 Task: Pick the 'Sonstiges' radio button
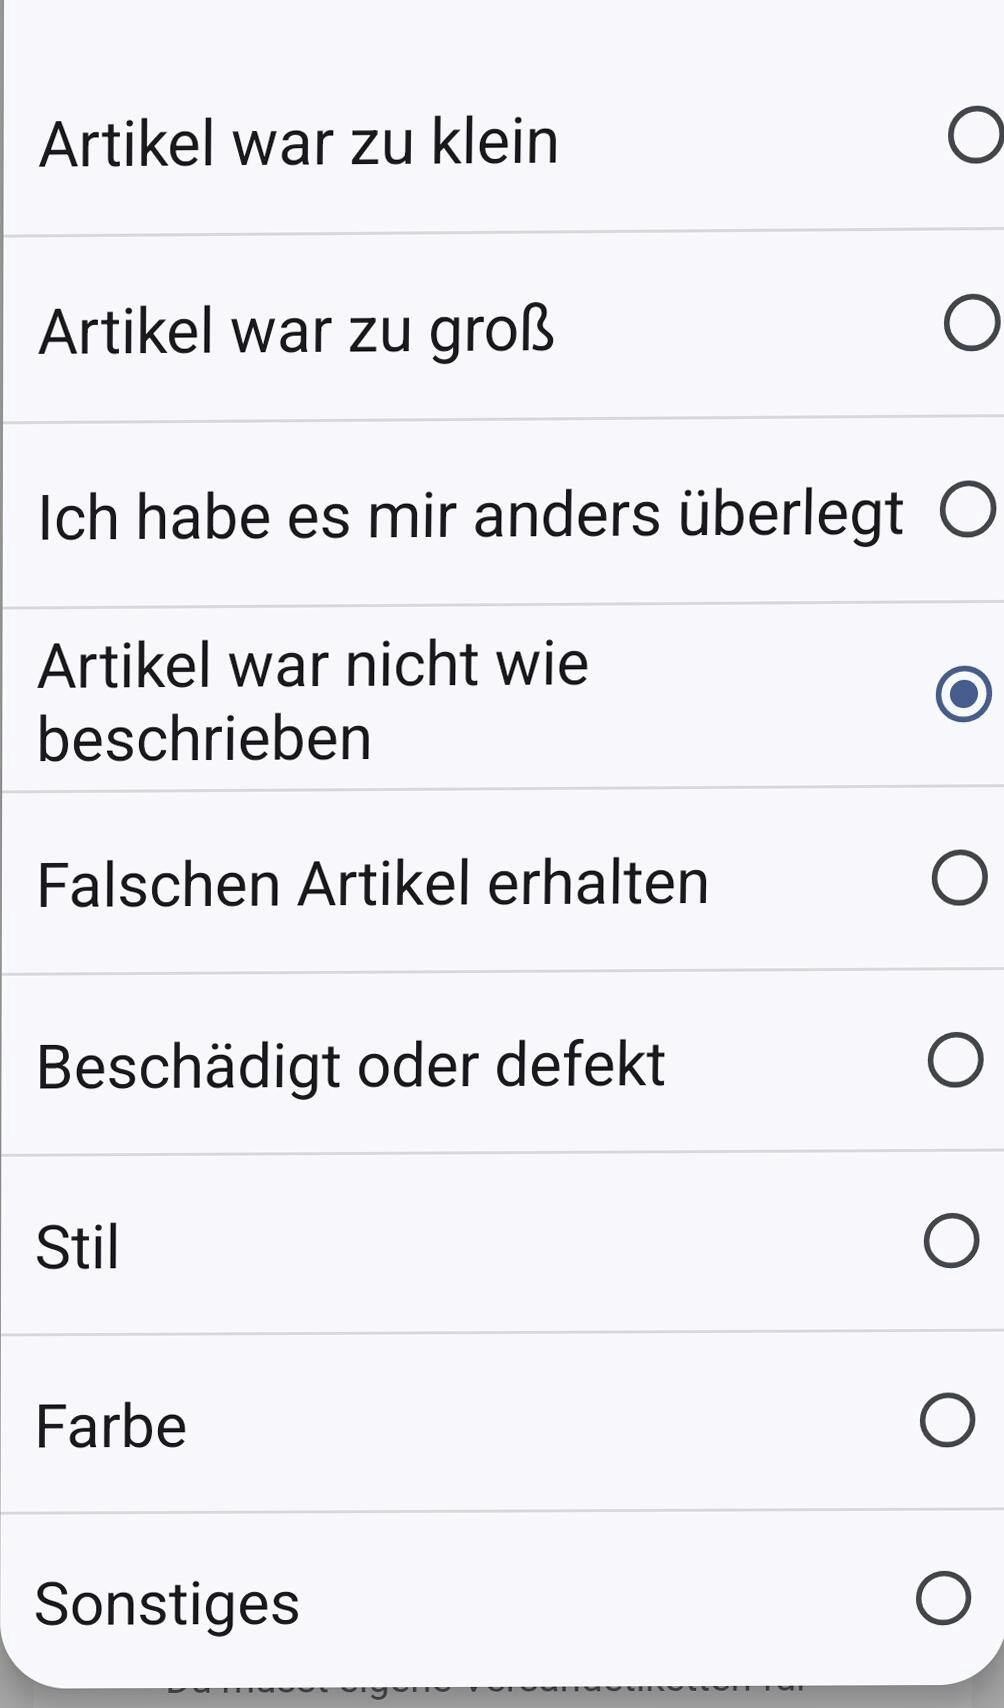point(943,1598)
